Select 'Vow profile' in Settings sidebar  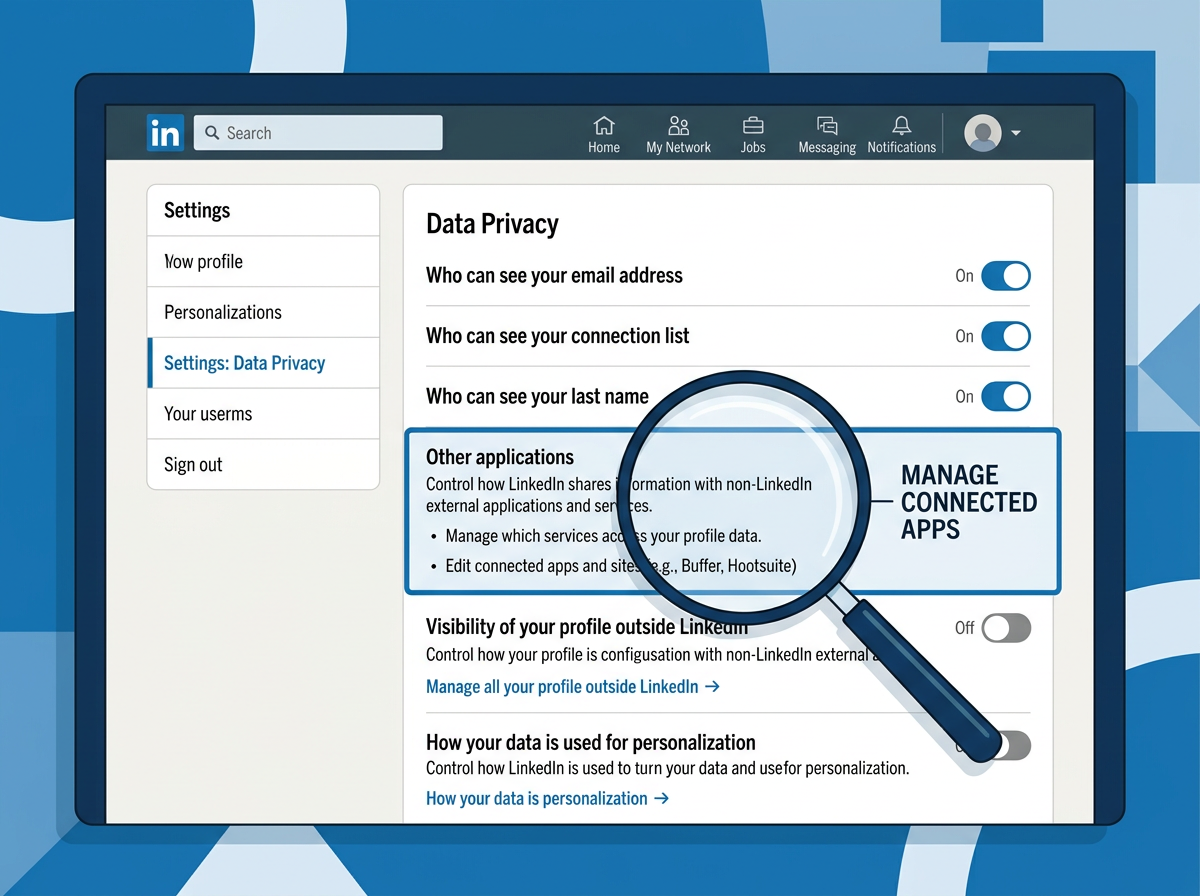263,262
